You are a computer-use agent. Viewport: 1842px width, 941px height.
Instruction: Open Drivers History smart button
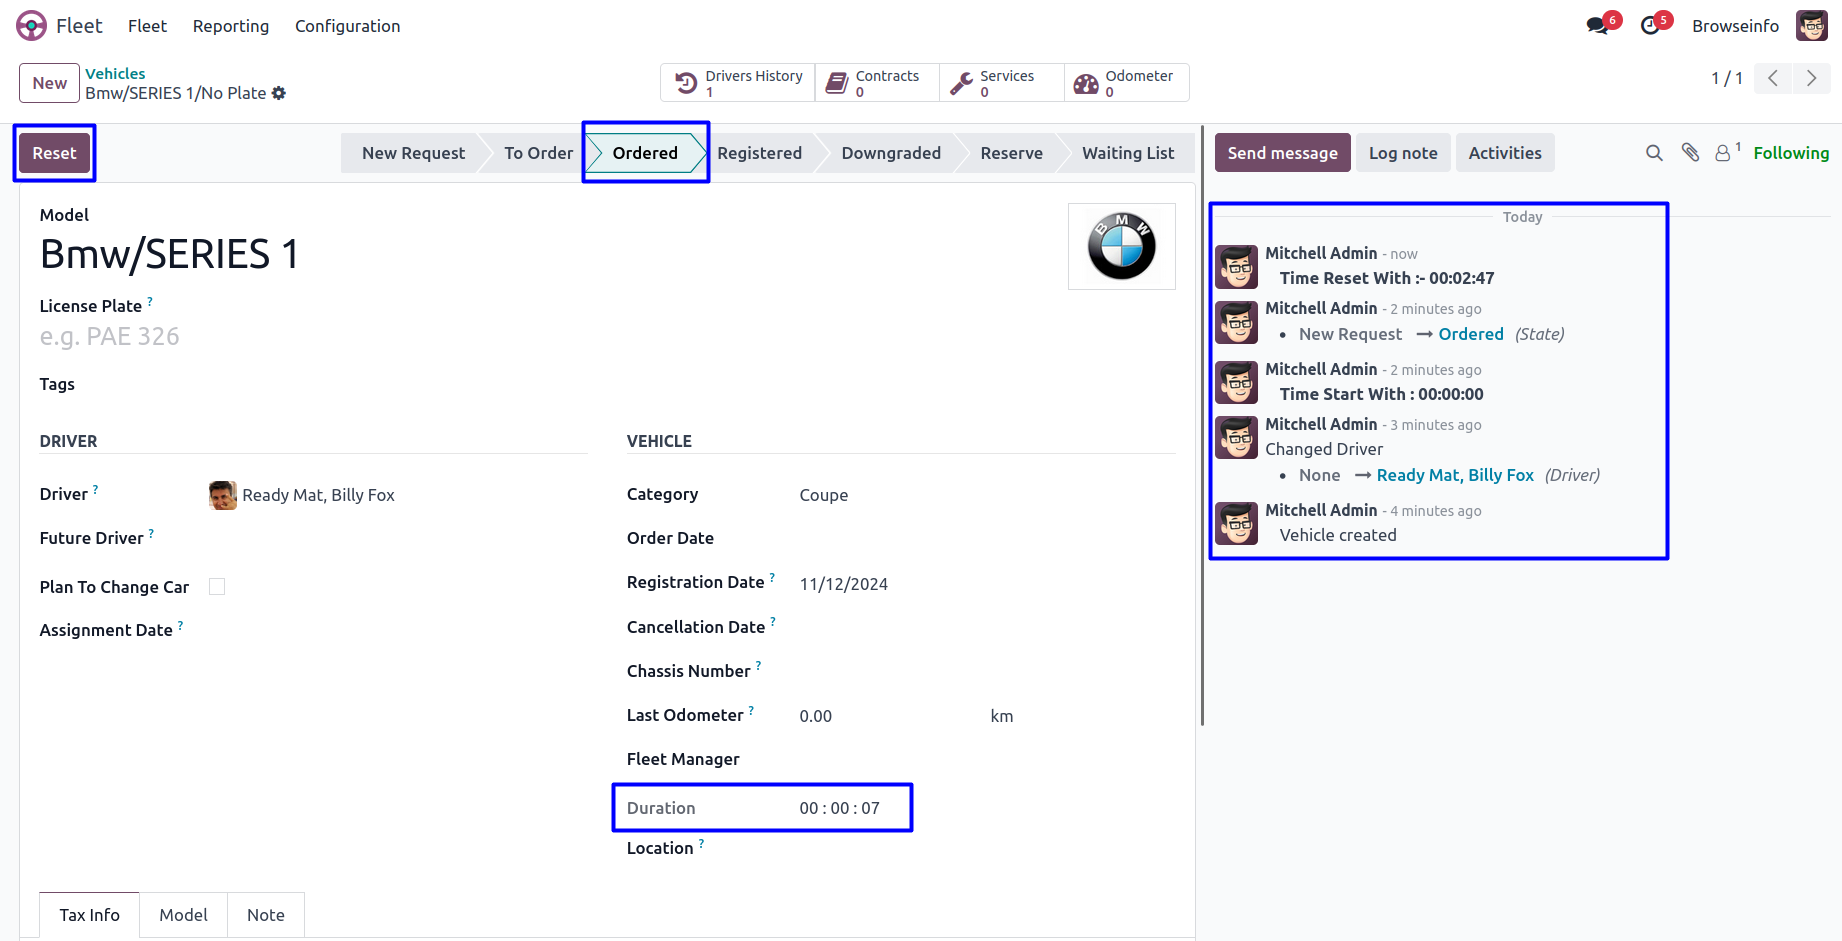[x=738, y=83]
